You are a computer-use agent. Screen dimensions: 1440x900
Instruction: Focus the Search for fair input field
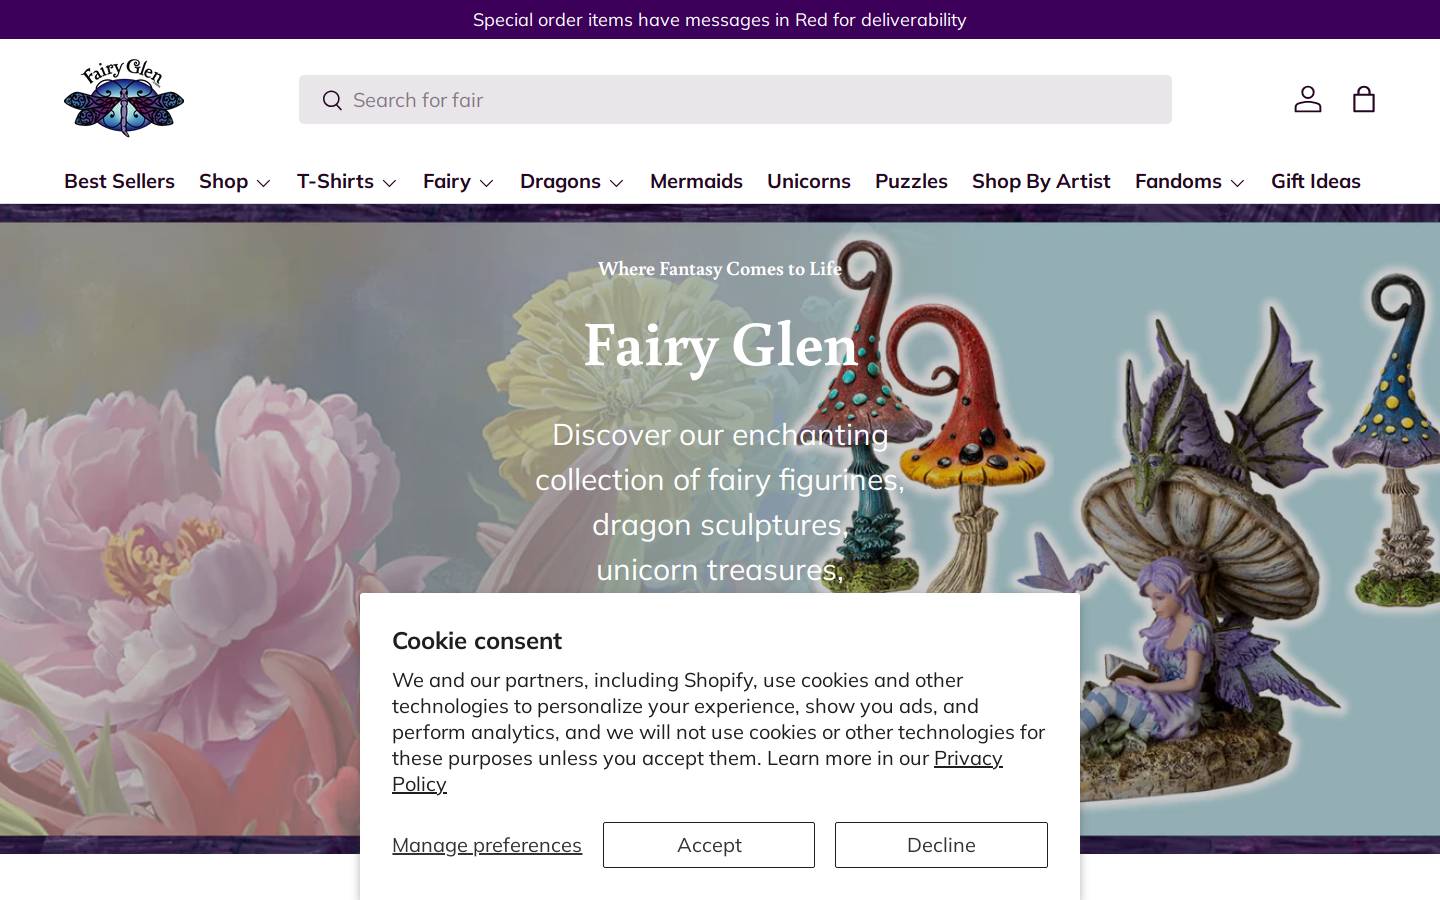735,100
